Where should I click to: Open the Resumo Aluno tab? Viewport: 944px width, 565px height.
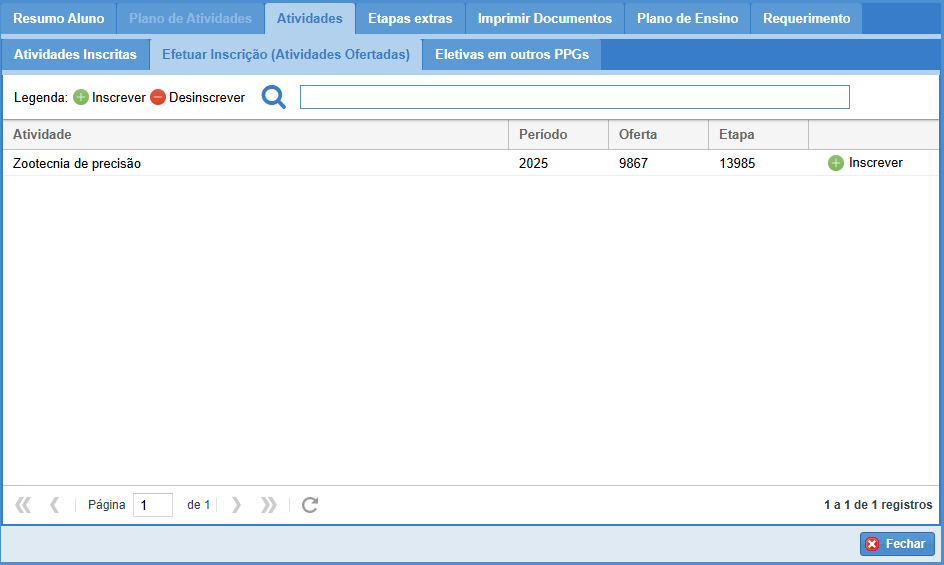click(58, 19)
